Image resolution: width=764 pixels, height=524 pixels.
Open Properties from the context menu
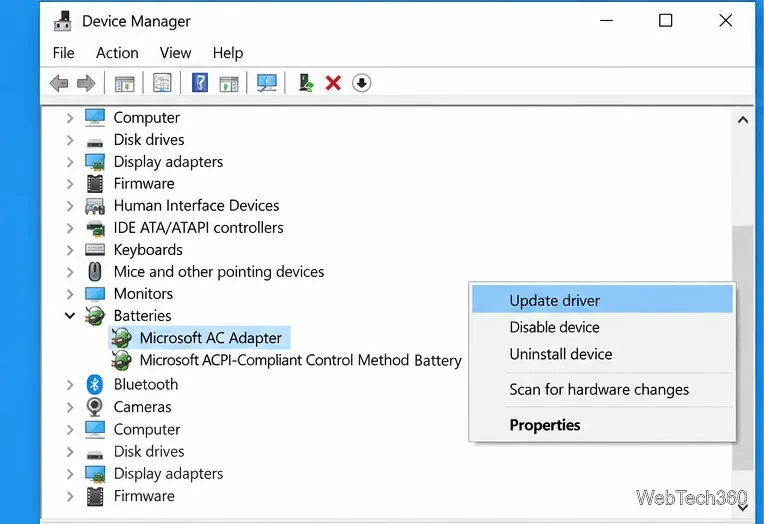(602, 425)
